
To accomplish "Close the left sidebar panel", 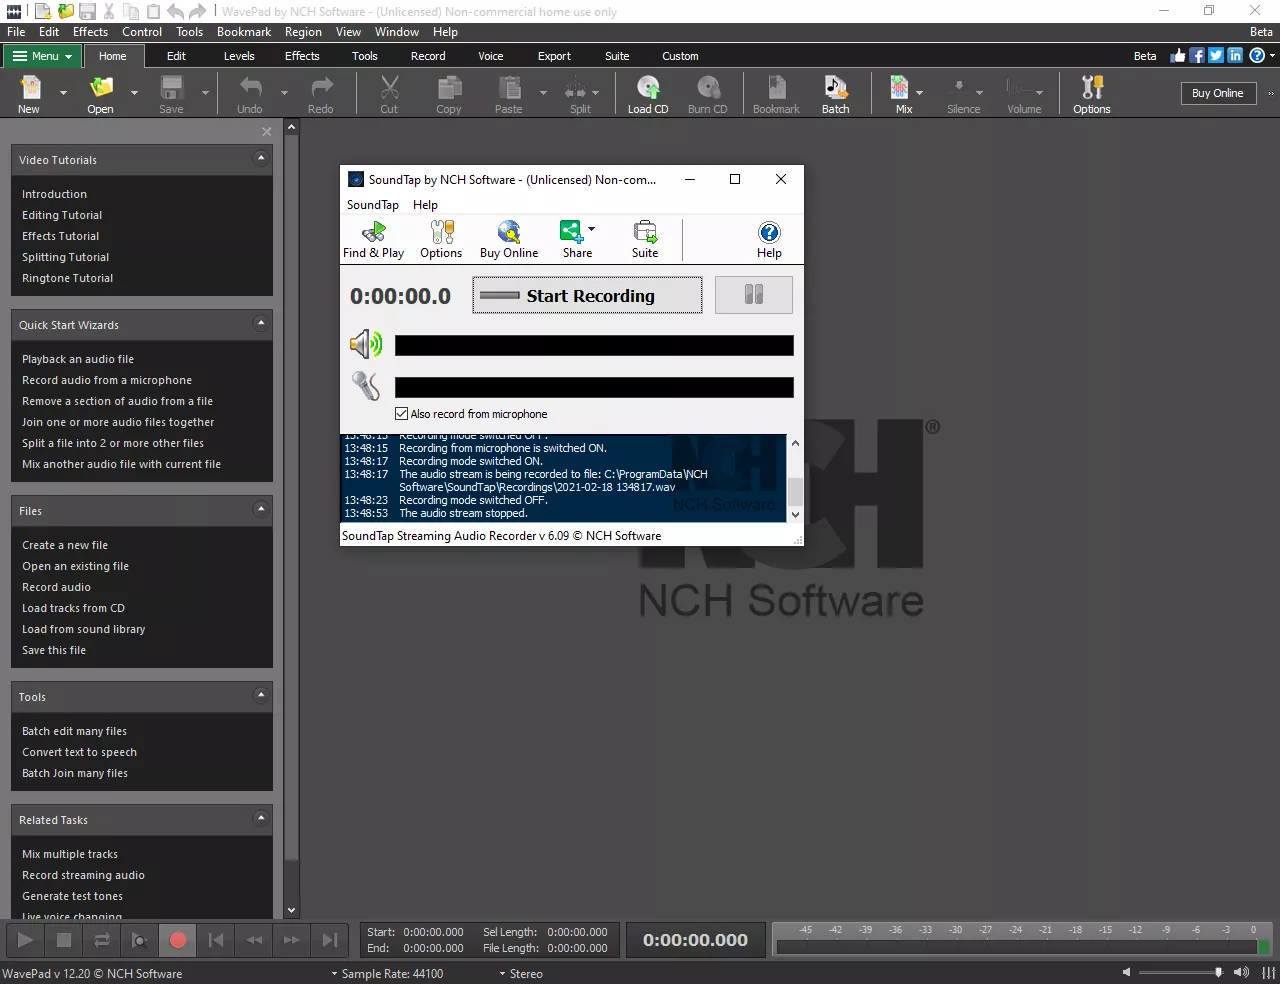I will [266, 131].
